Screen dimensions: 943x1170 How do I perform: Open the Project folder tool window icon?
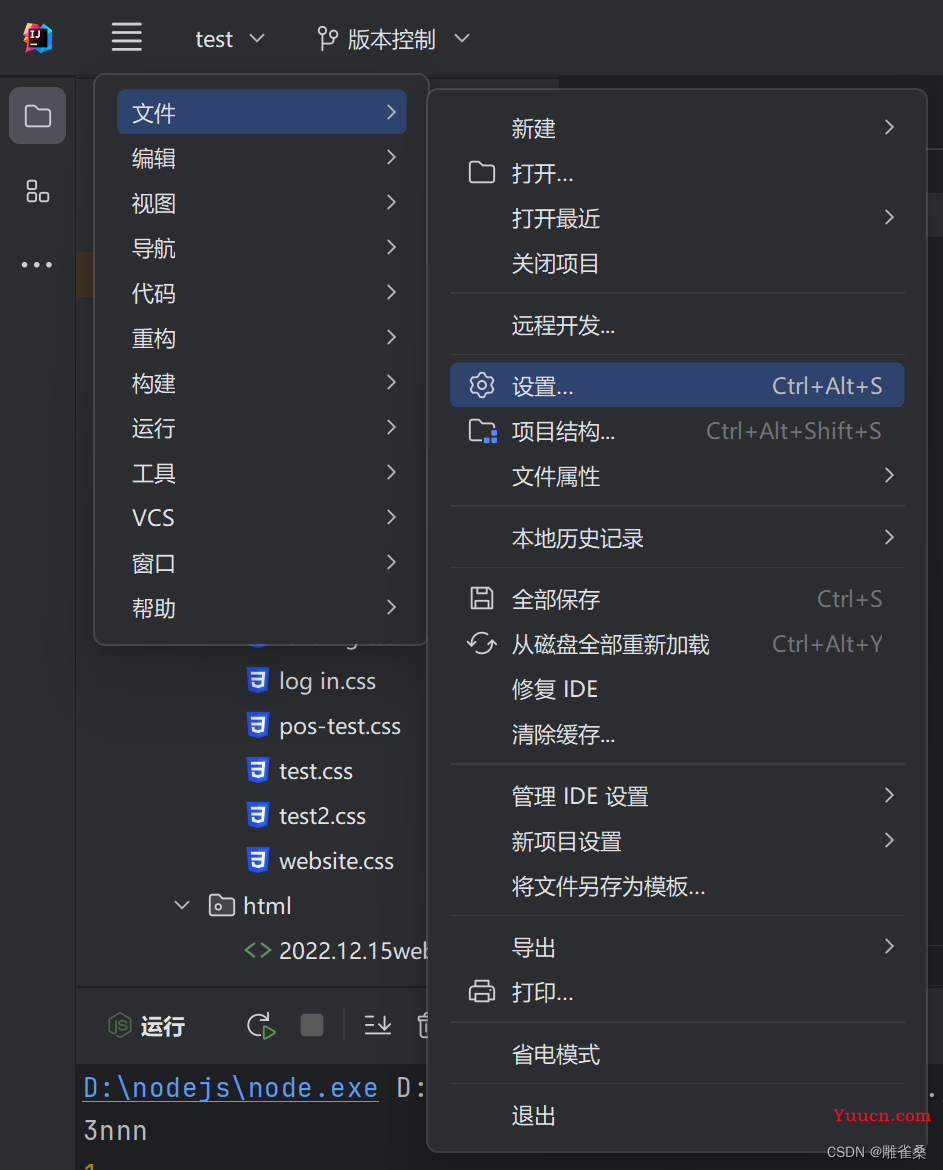pos(37,116)
